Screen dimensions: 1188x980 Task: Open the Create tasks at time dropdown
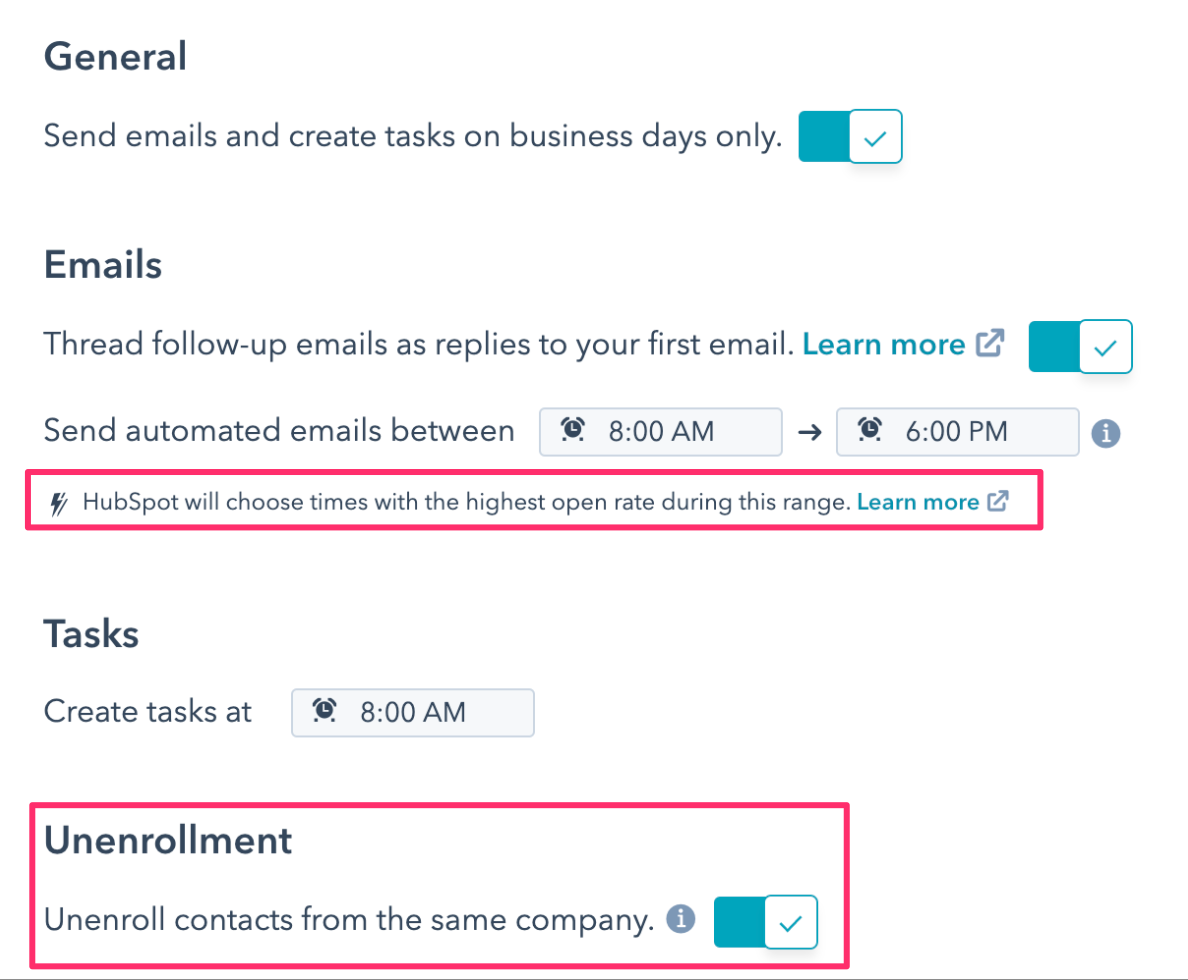pos(412,713)
